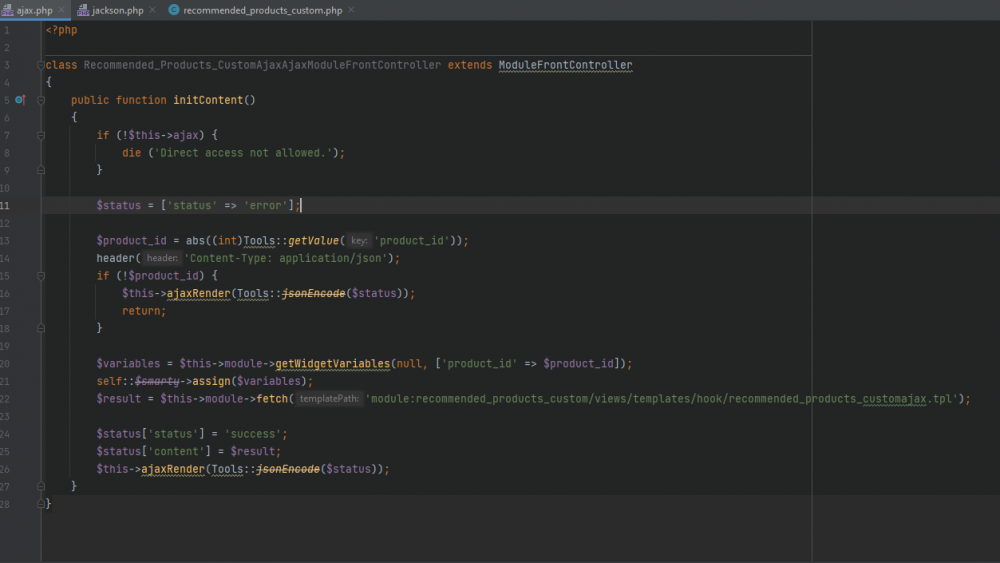Collapse the initContent function at line 5
The image size is (1000, 563).
pos(41,100)
